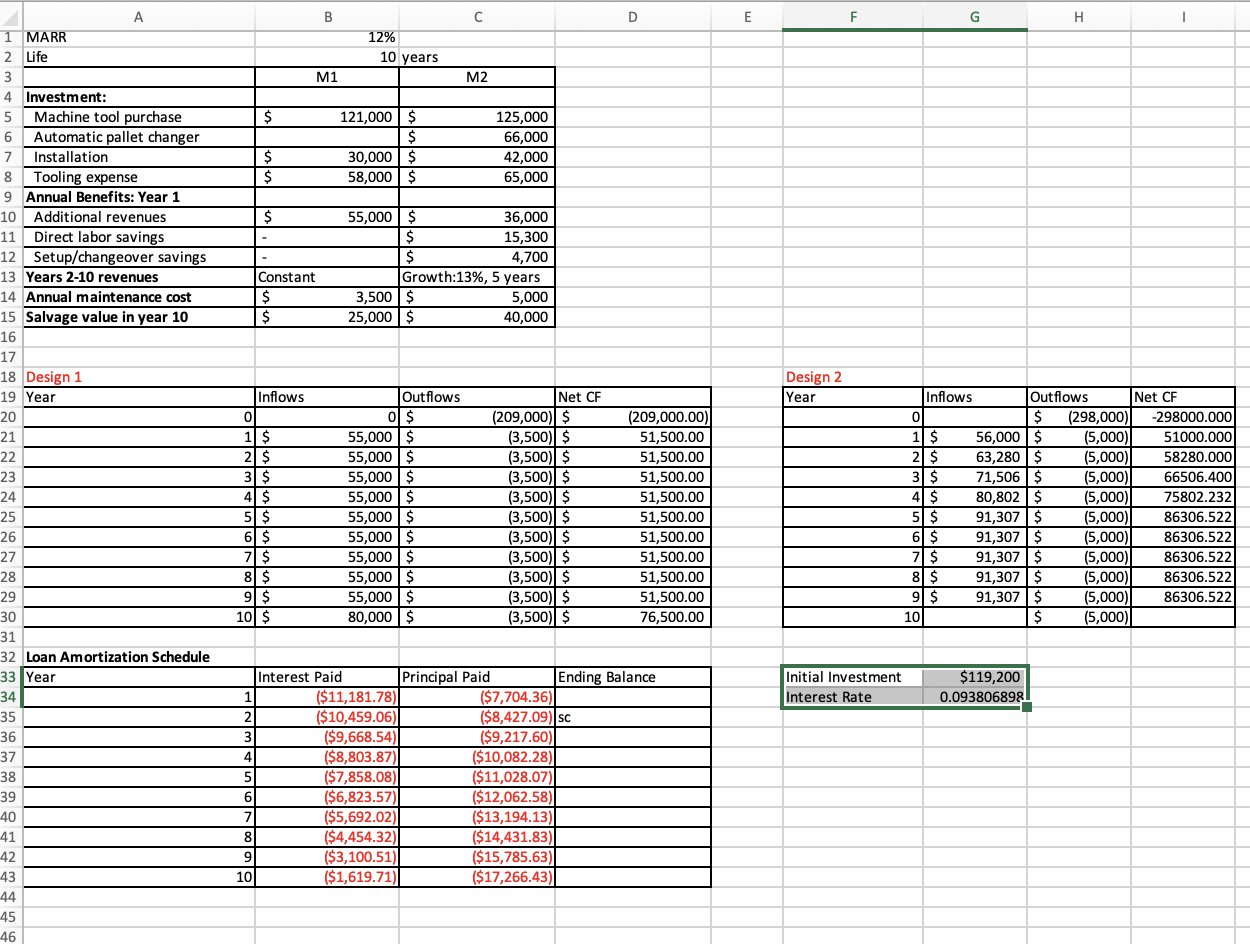Click the Net CF header under Design 1
This screenshot has height=944, width=1250.
tap(633, 397)
